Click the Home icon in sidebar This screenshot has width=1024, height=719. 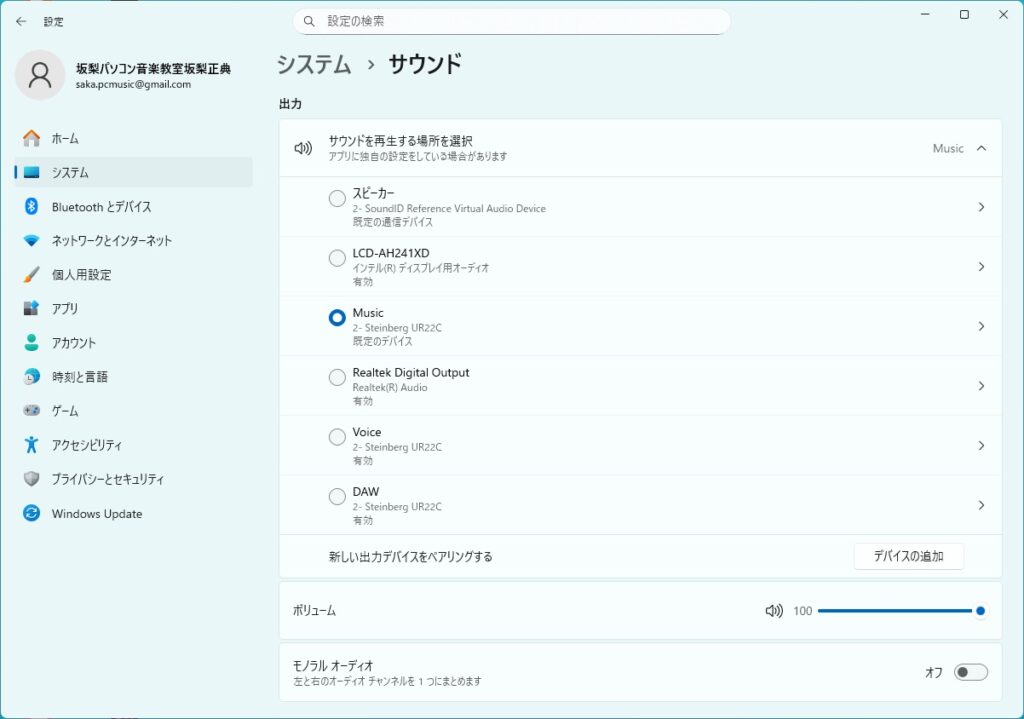pos(32,139)
